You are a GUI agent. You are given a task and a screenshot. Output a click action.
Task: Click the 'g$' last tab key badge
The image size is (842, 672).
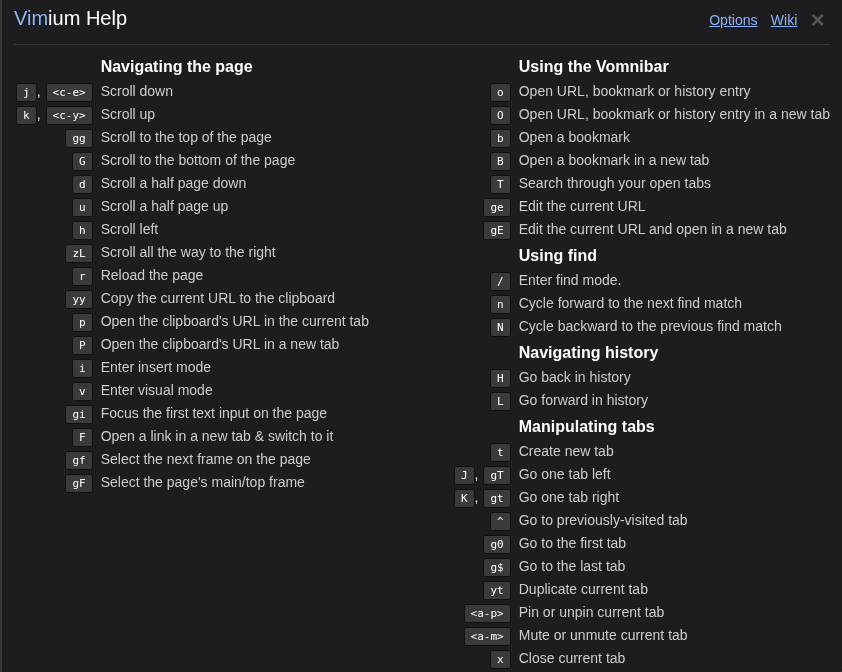tap(497, 568)
